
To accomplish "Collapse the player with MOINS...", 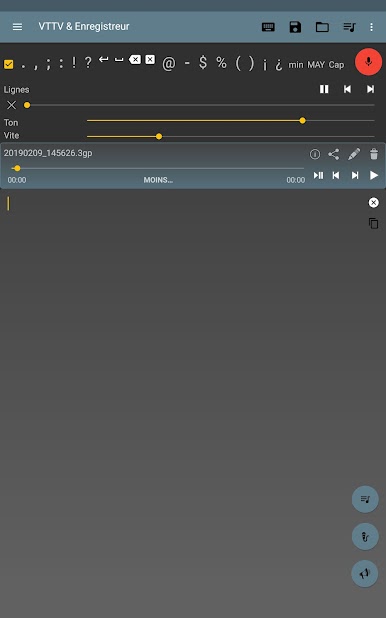I will (x=158, y=180).
